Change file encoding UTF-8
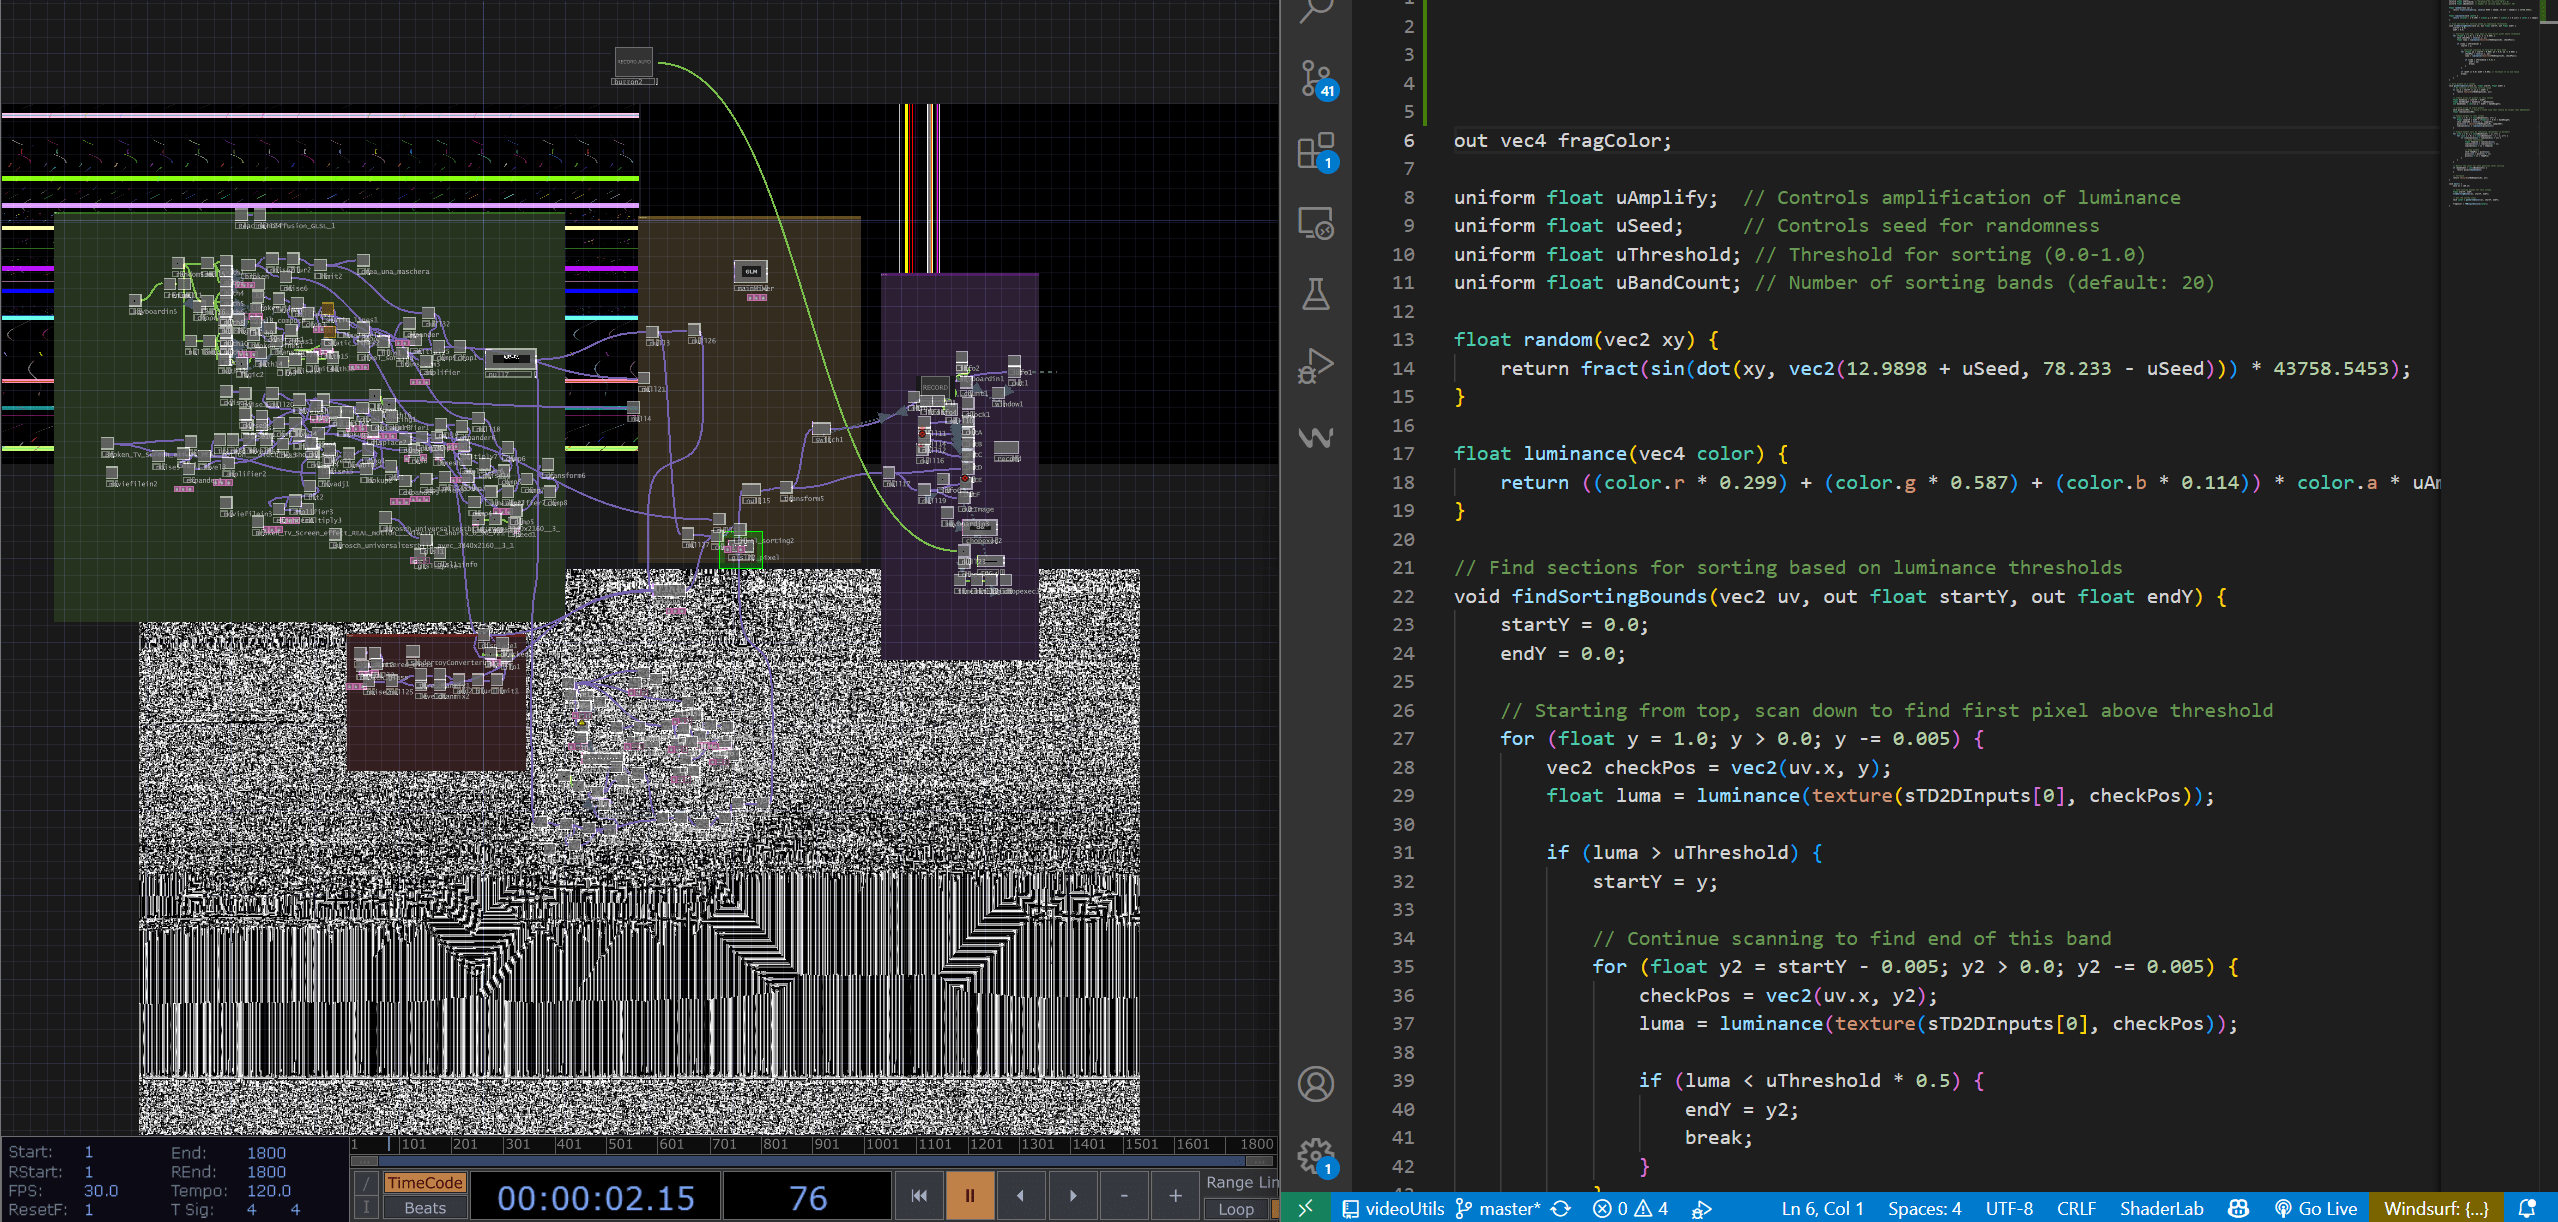The image size is (2558, 1222). tap(2009, 1208)
